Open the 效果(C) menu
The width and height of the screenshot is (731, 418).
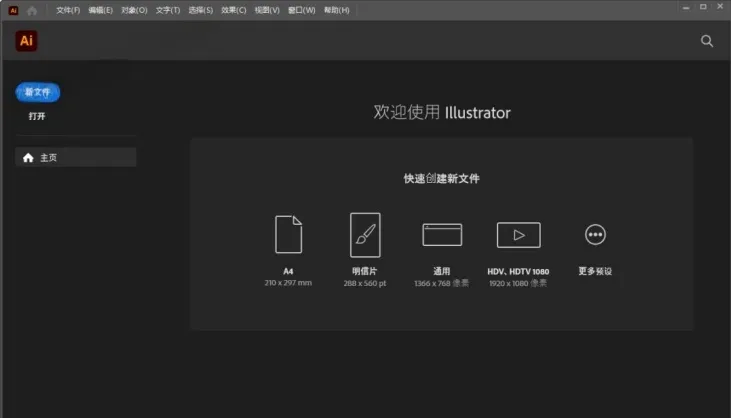pos(234,10)
